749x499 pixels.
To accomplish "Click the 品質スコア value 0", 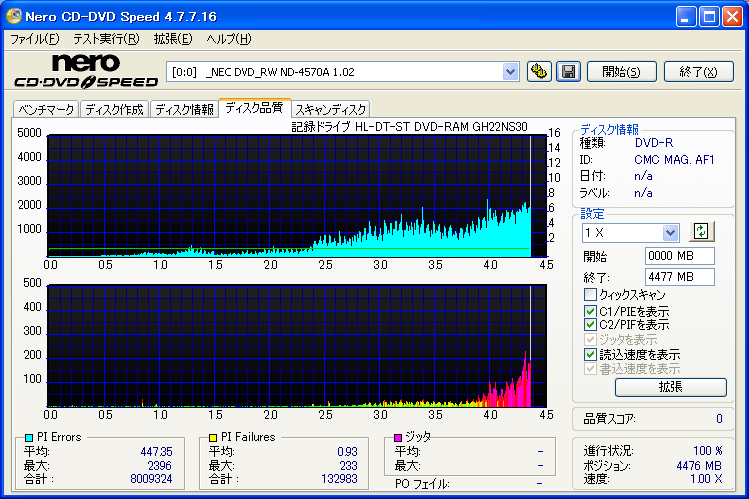I will 719,419.
